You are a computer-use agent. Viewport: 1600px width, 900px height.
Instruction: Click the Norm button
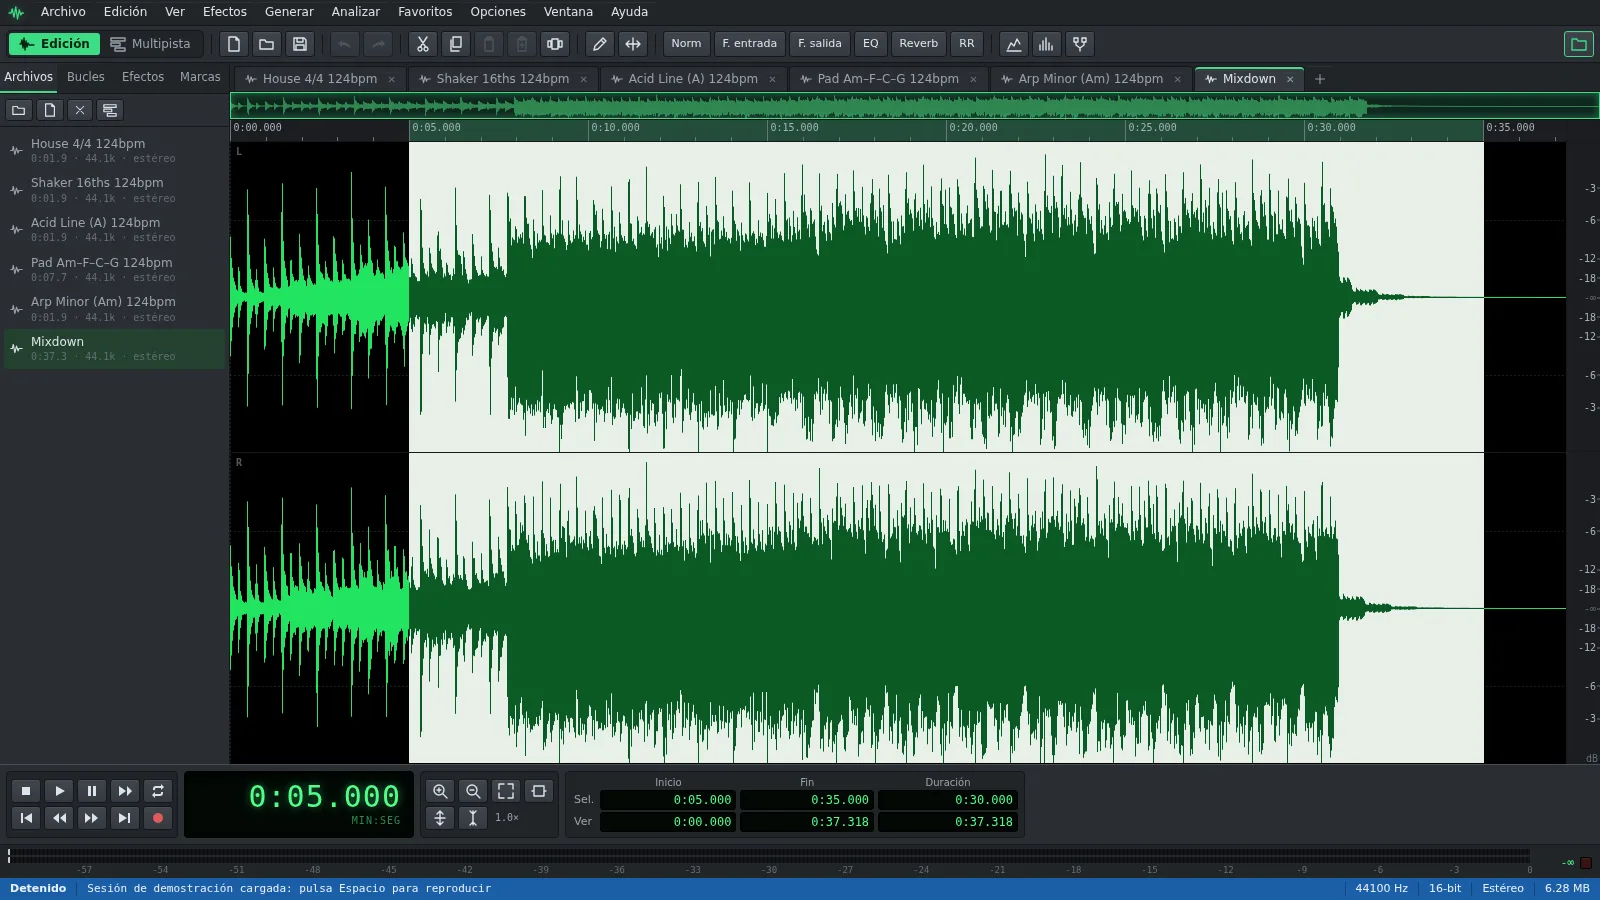(x=686, y=44)
